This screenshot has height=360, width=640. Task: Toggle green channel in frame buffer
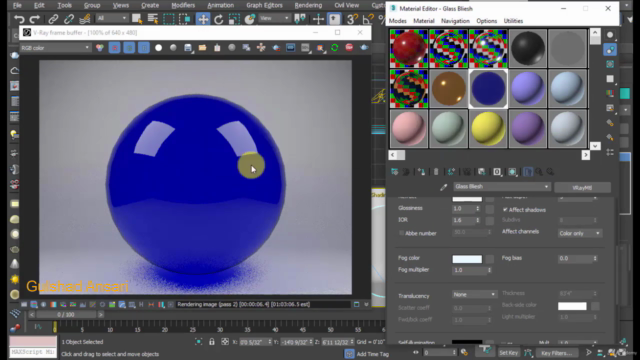pyautogui.click(x=129, y=48)
